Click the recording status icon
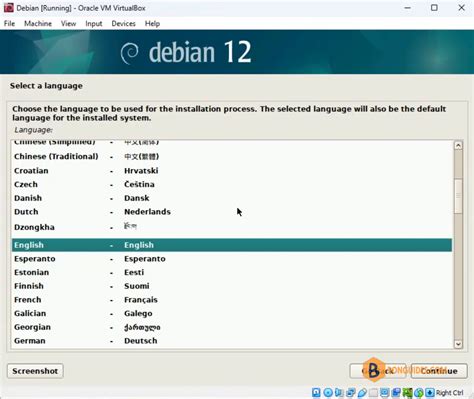Viewport: 474px width, 399px height. click(396, 393)
